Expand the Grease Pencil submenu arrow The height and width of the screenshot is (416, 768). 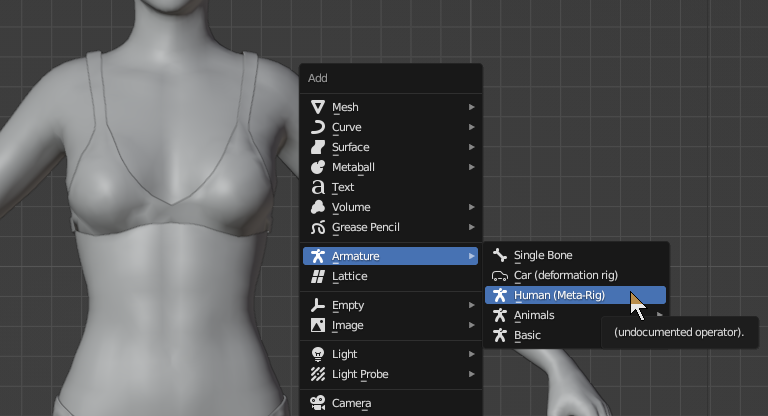pos(471,227)
